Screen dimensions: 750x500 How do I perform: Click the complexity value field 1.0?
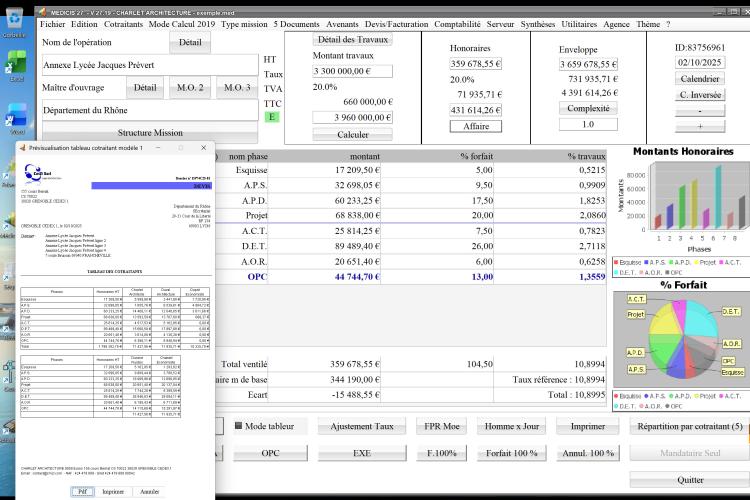tap(588, 124)
